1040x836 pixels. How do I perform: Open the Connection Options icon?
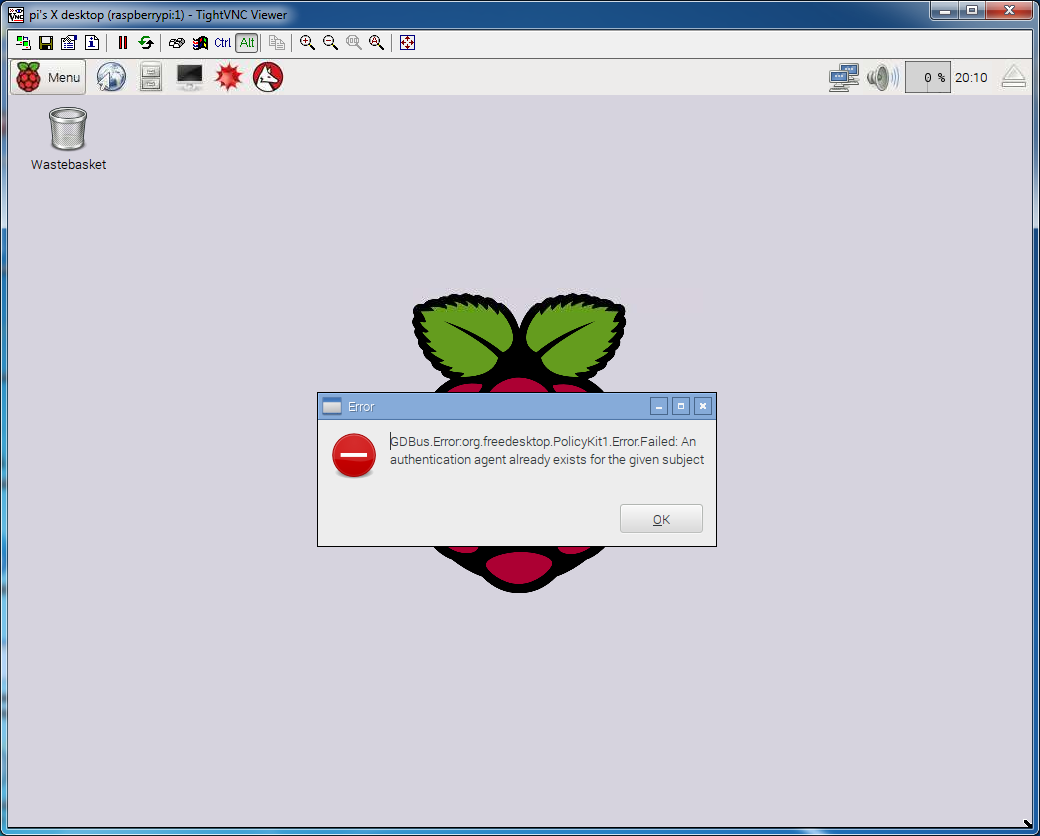pyautogui.click(x=69, y=43)
